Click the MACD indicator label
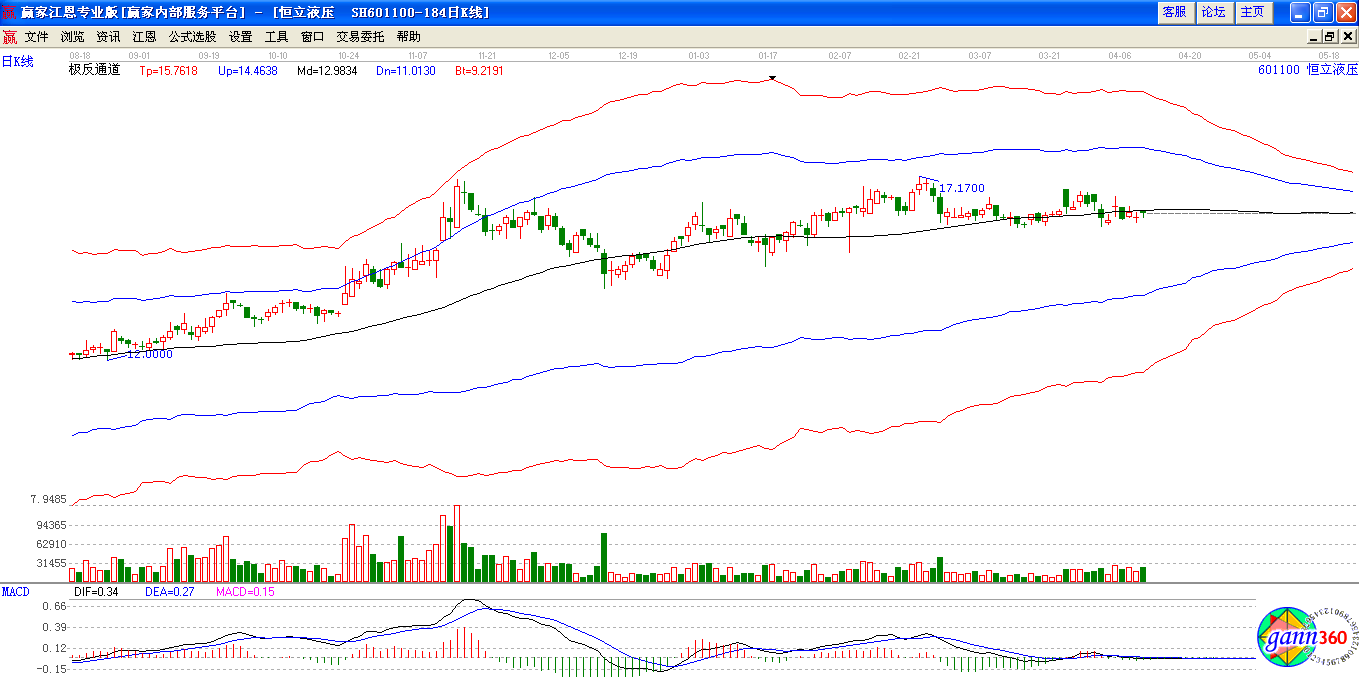1359x677 pixels. coord(15,592)
